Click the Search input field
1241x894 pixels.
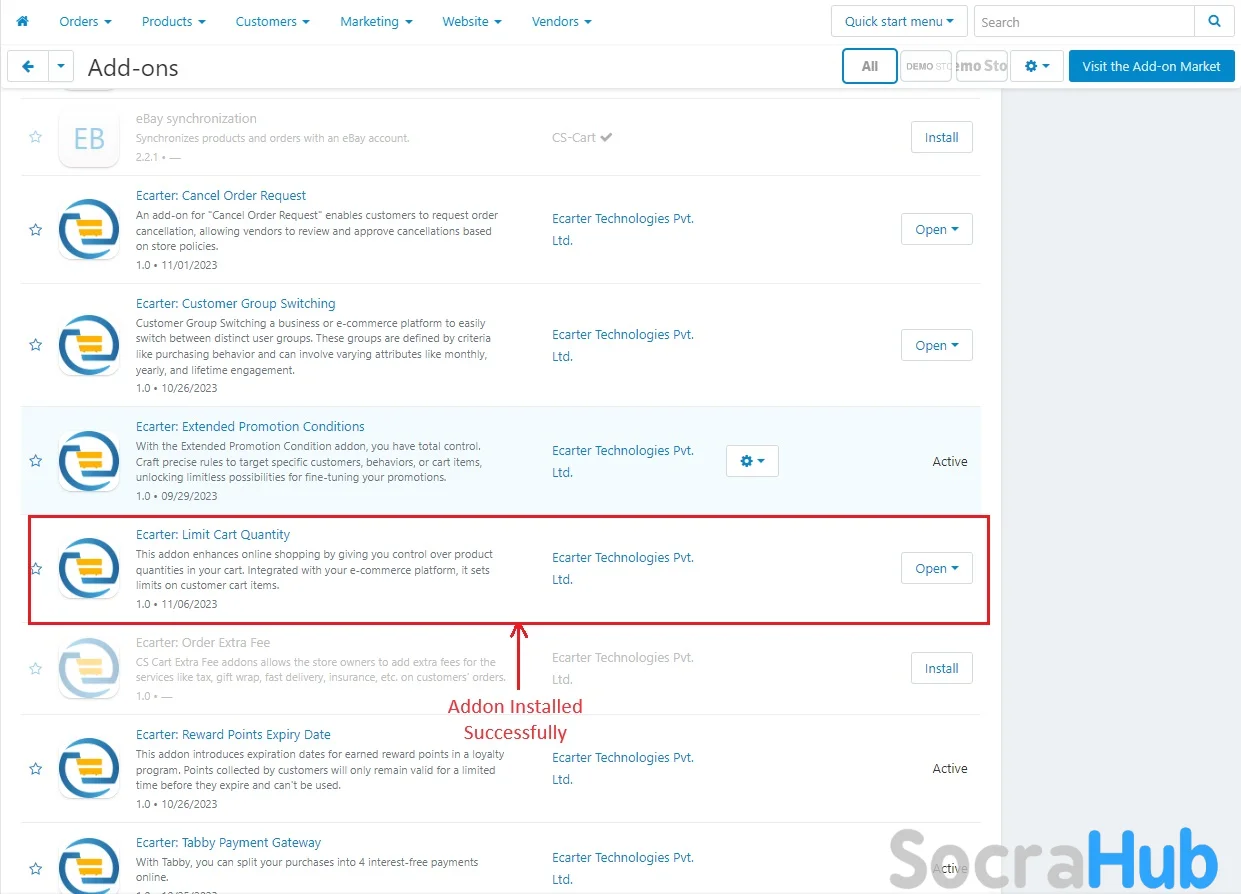[1084, 21]
